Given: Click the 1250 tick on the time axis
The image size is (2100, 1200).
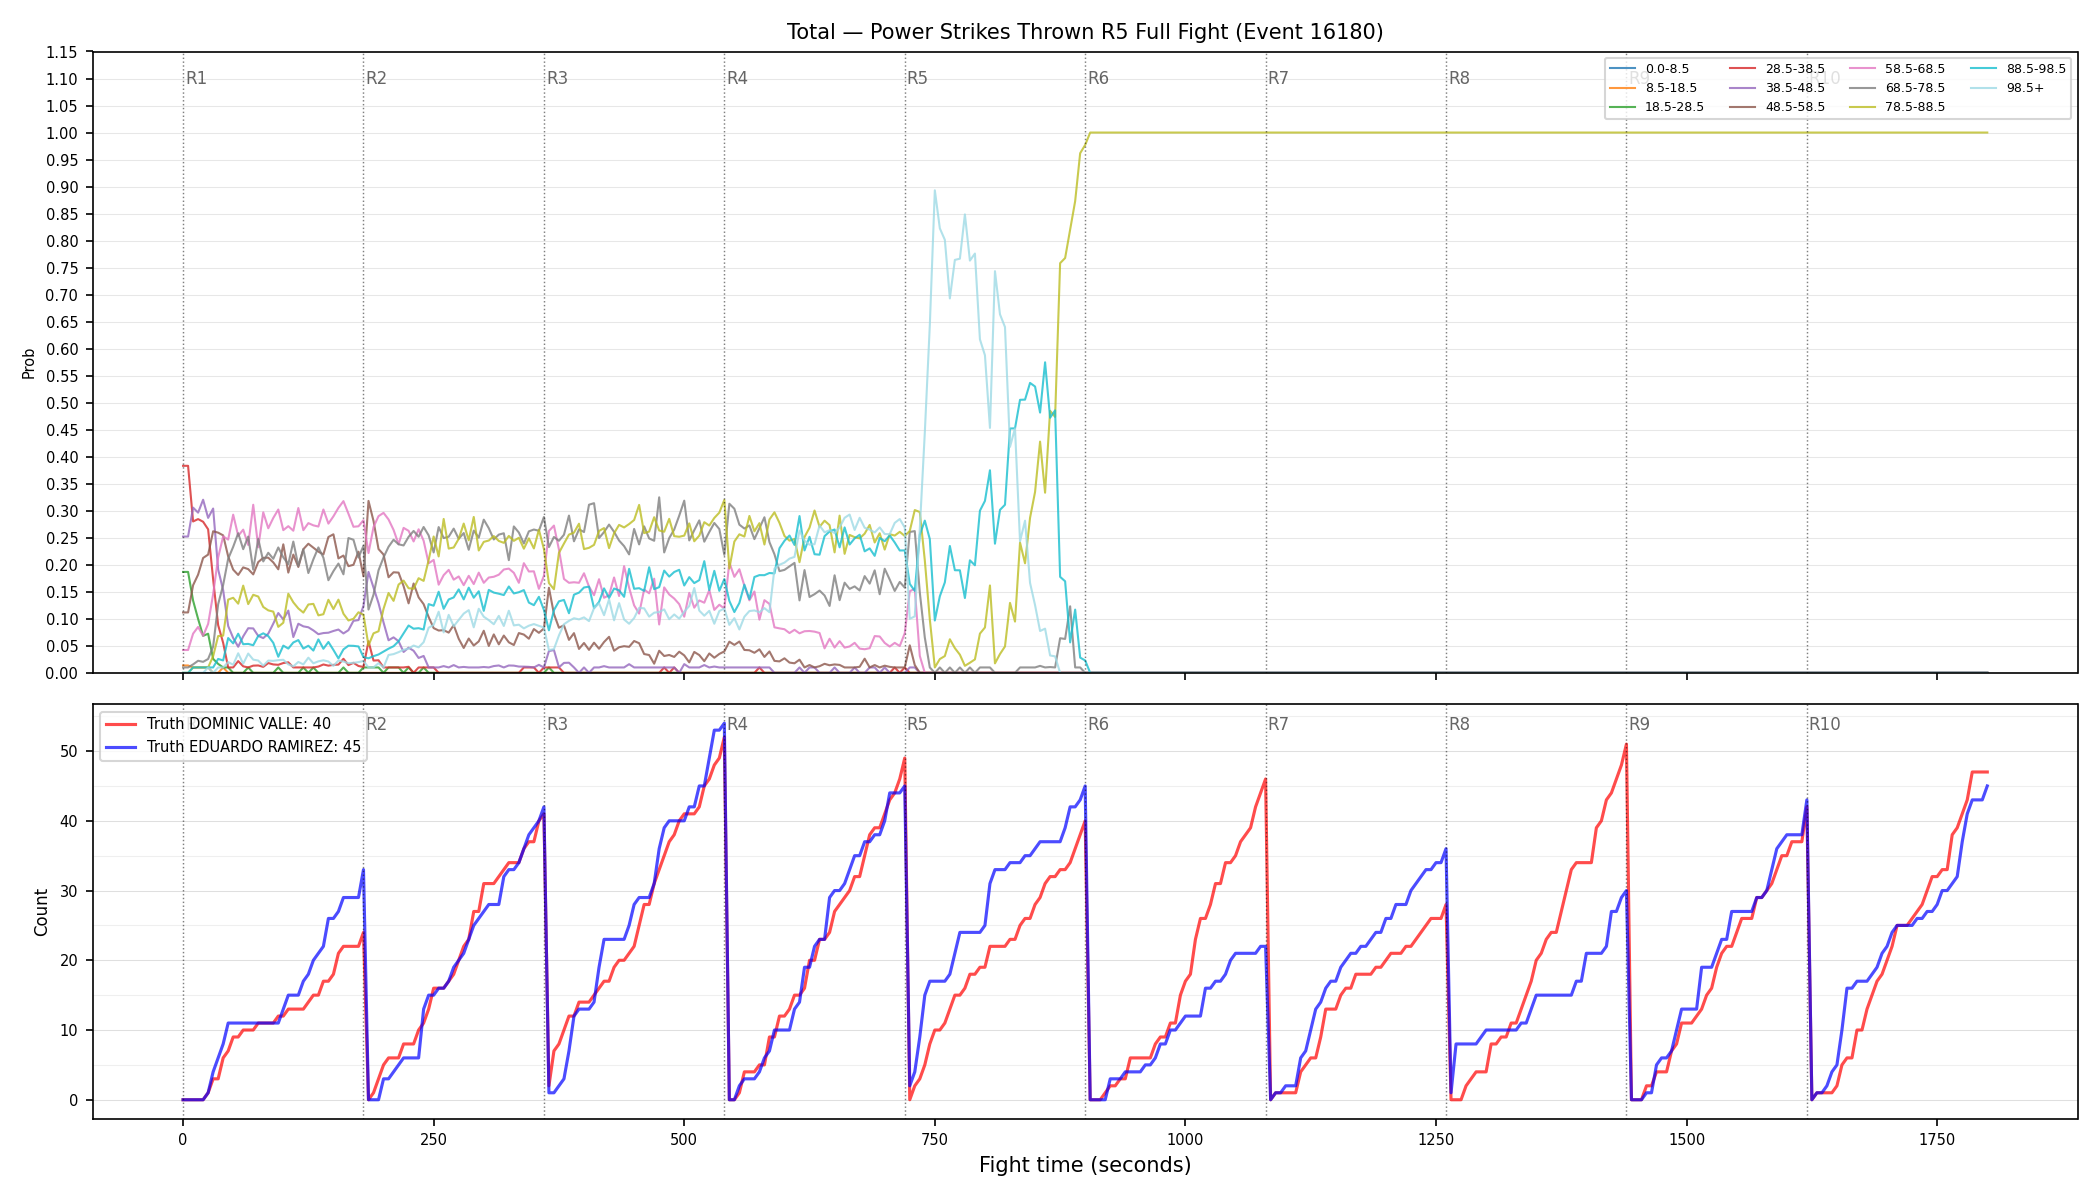Looking at the screenshot, I should (x=1436, y=1139).
